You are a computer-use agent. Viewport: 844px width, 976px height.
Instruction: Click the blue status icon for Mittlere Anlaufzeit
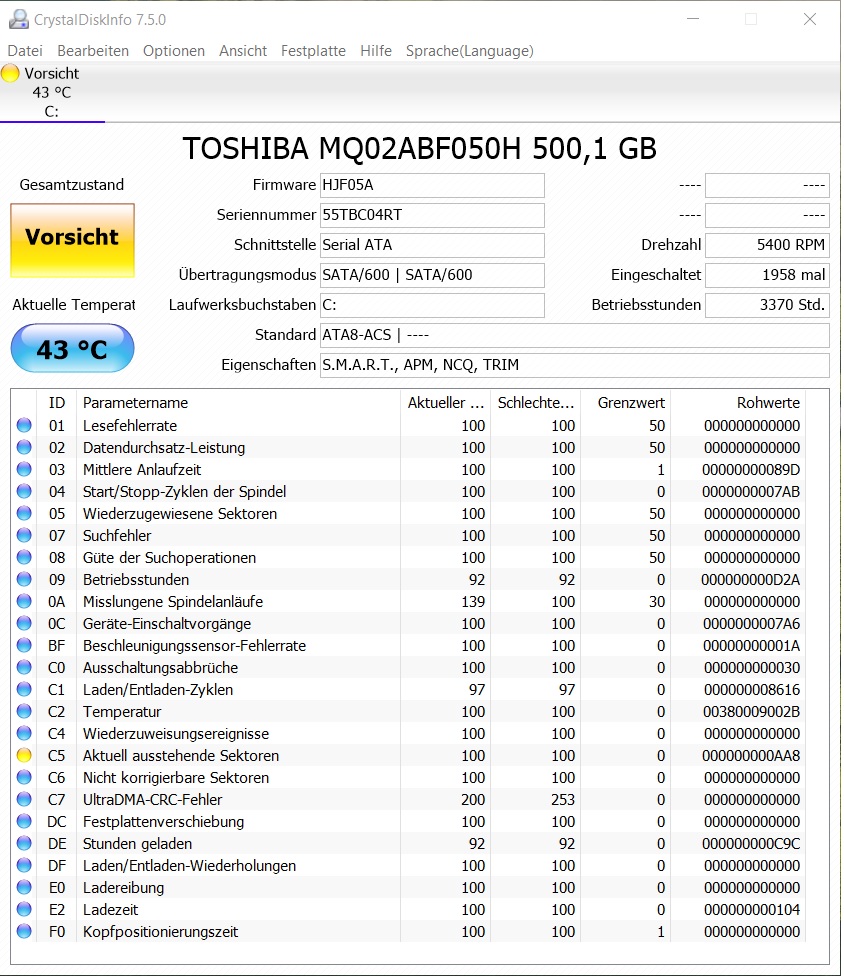[x=24, y=469]
